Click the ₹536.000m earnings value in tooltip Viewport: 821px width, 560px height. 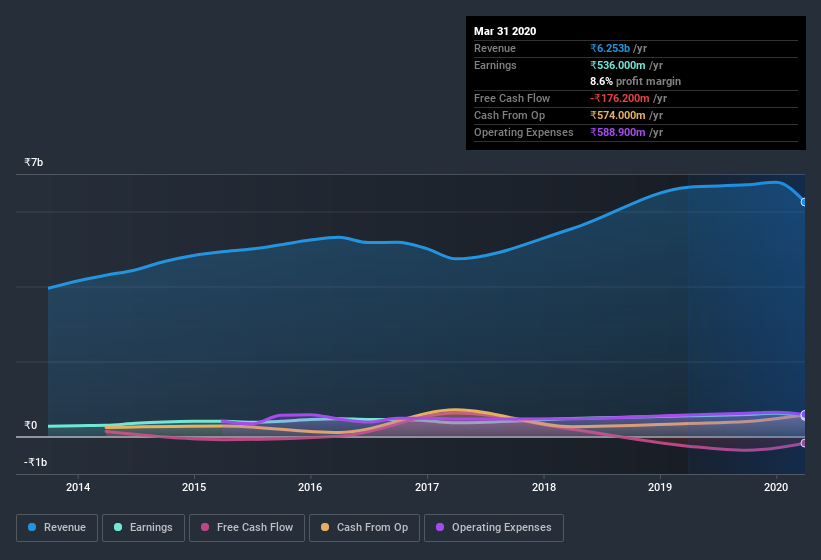tap(618, 65)
